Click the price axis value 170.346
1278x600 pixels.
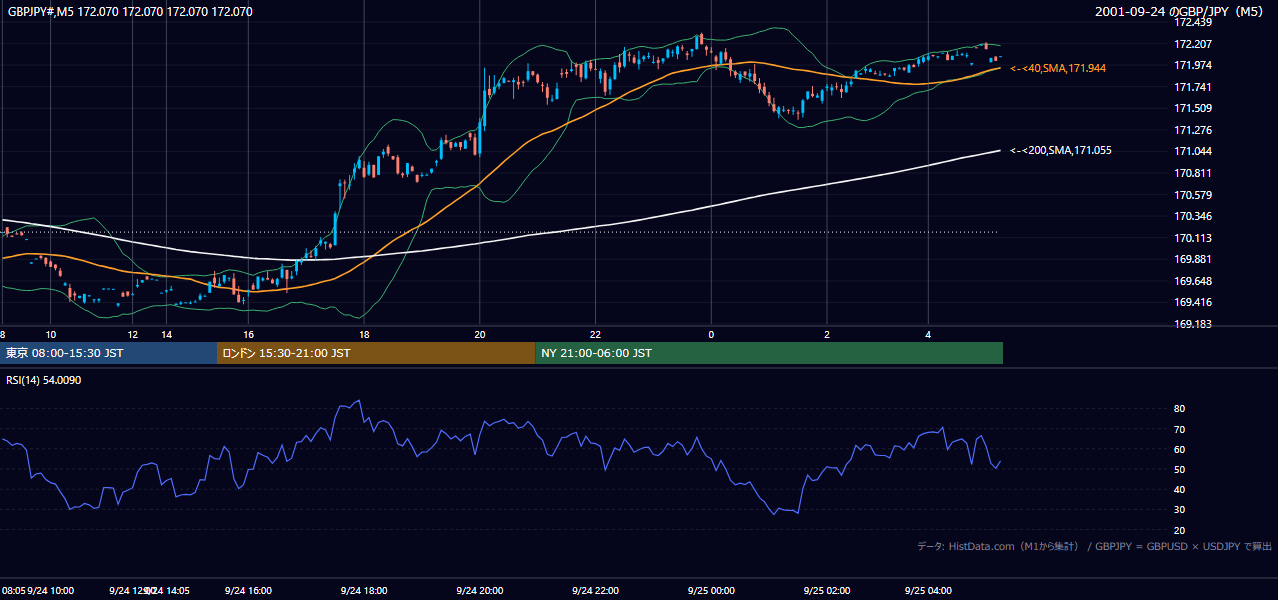click(1193, 216)
